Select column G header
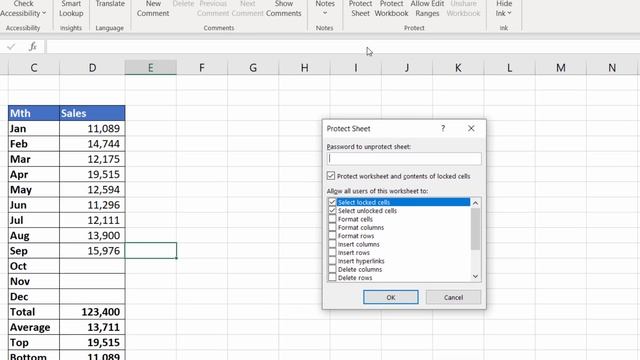Image resolution: width=640 pixels, height=360 pixels. [x=253, y=68]
